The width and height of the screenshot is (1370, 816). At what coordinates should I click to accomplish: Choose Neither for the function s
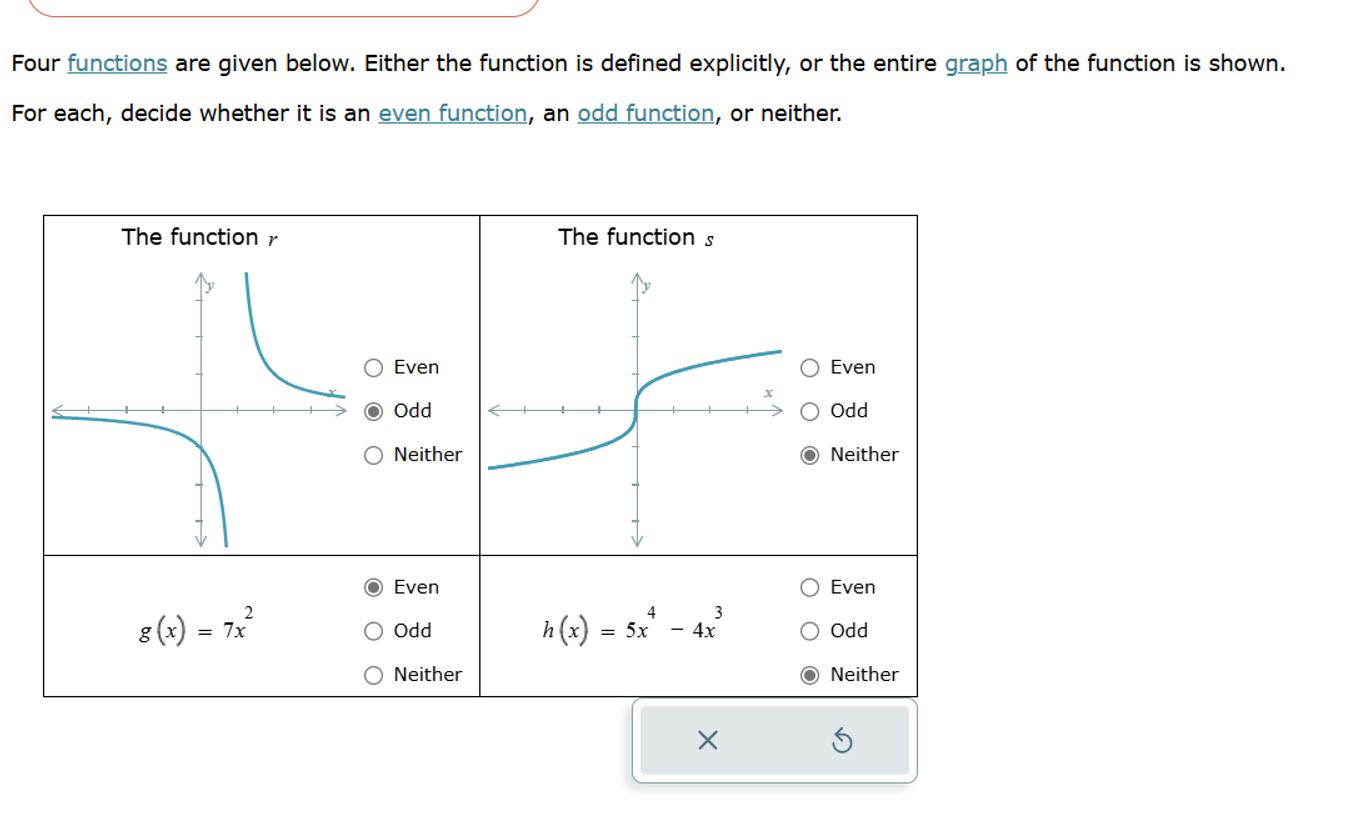(x=809, y=454)
